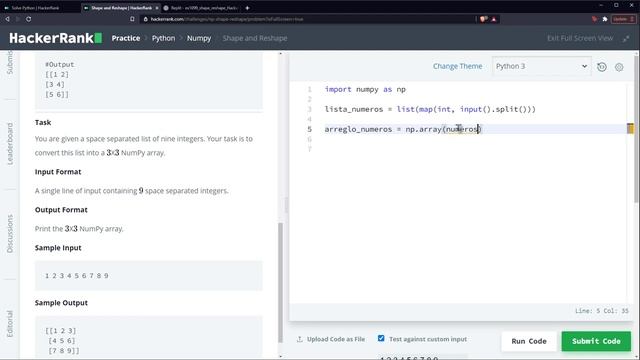Screen dimensions: 640x360
Task: Click the Submit Code button
Action: tap(596, 341)
